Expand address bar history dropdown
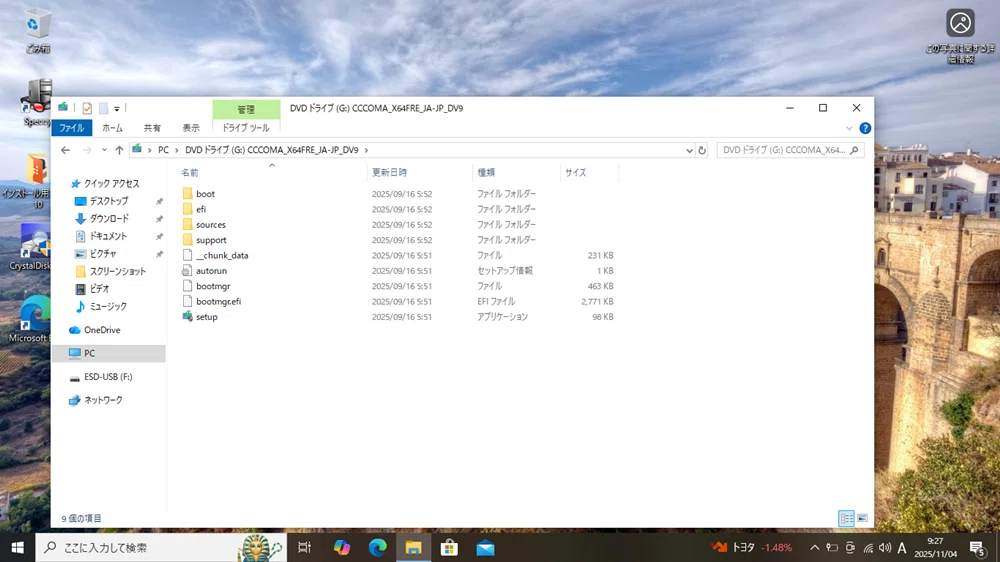Image resolution: width=1000 pixels, height=562 pixels. (689, 151)
